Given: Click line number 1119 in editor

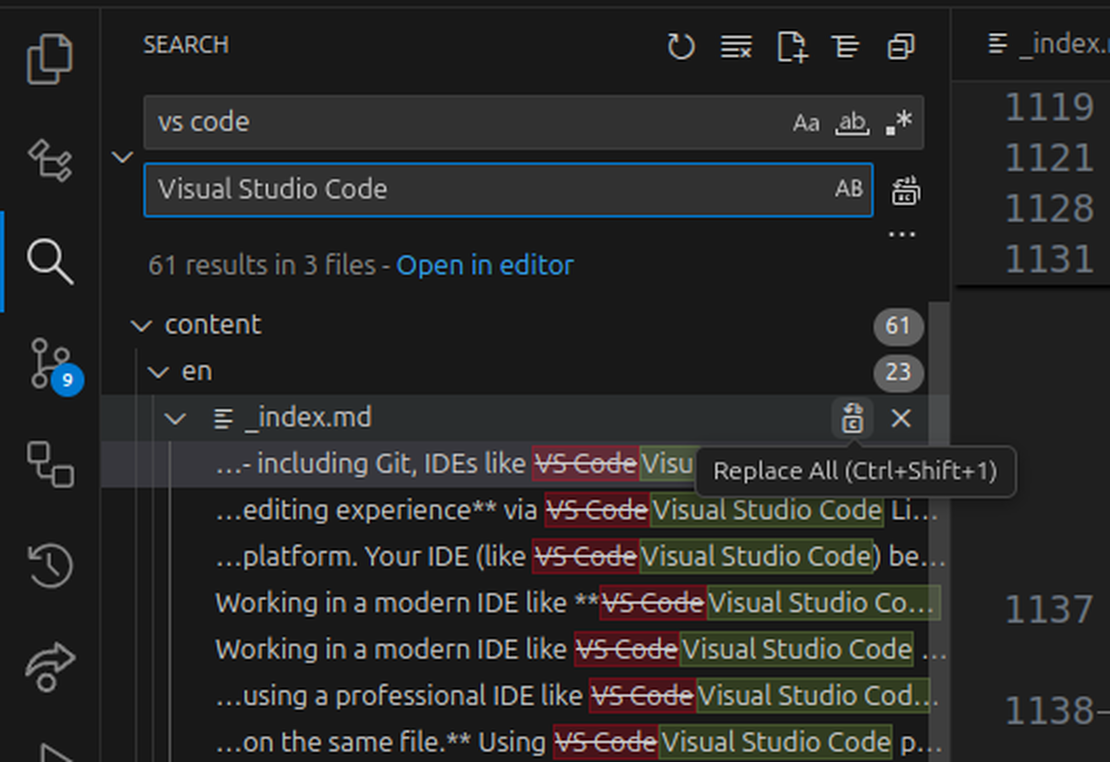Looking at the screenshot, I should (x=1049, y=107).
